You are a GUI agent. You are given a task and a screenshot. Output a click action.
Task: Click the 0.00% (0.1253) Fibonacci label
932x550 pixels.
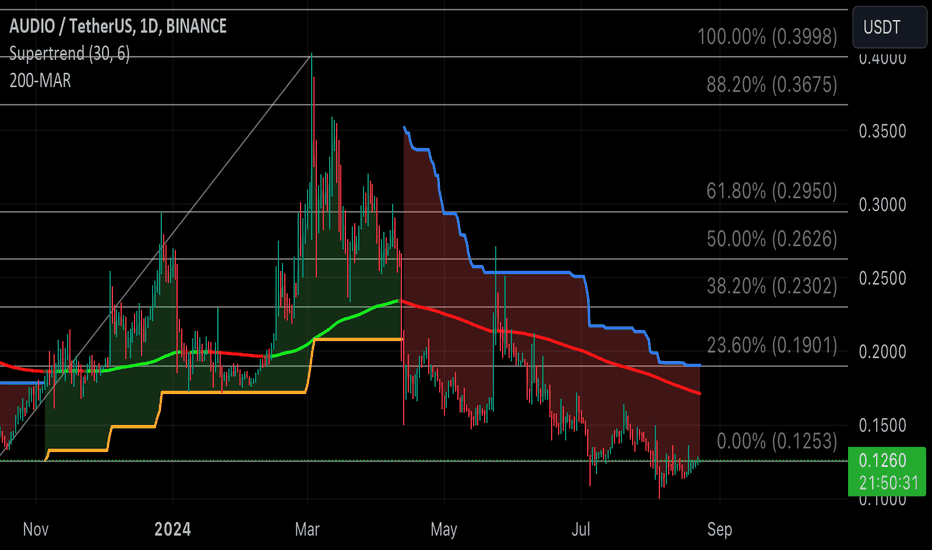(777, 441)
